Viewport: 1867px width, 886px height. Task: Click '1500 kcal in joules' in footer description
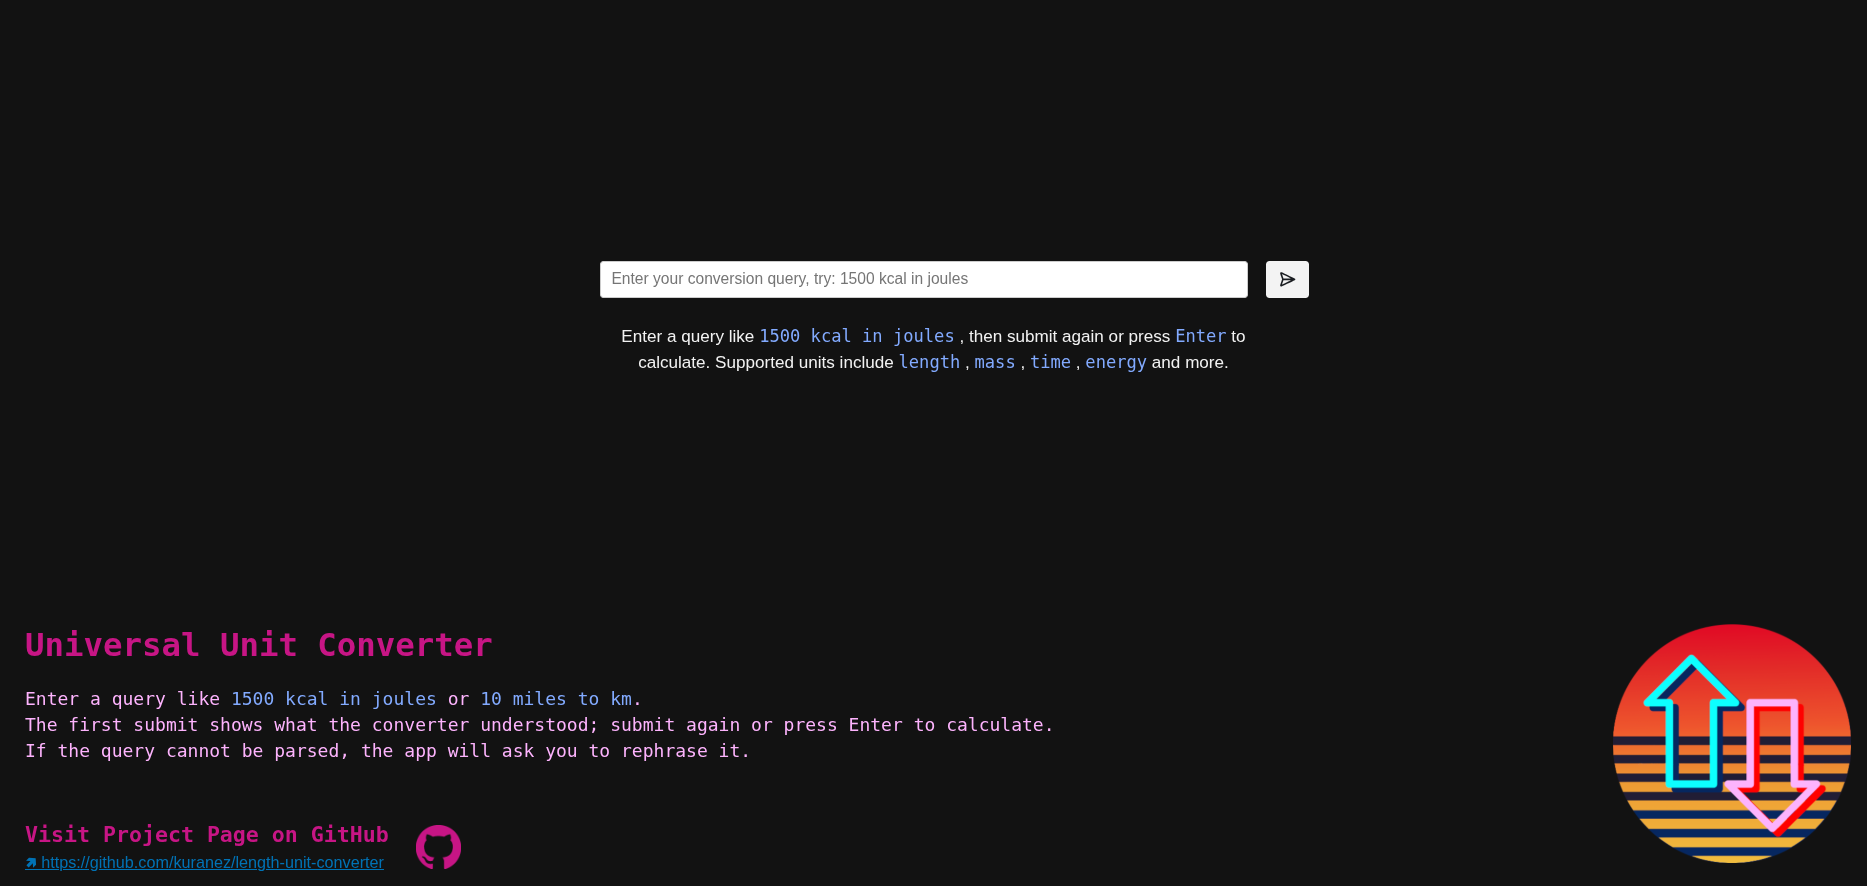tap(334, 699)
